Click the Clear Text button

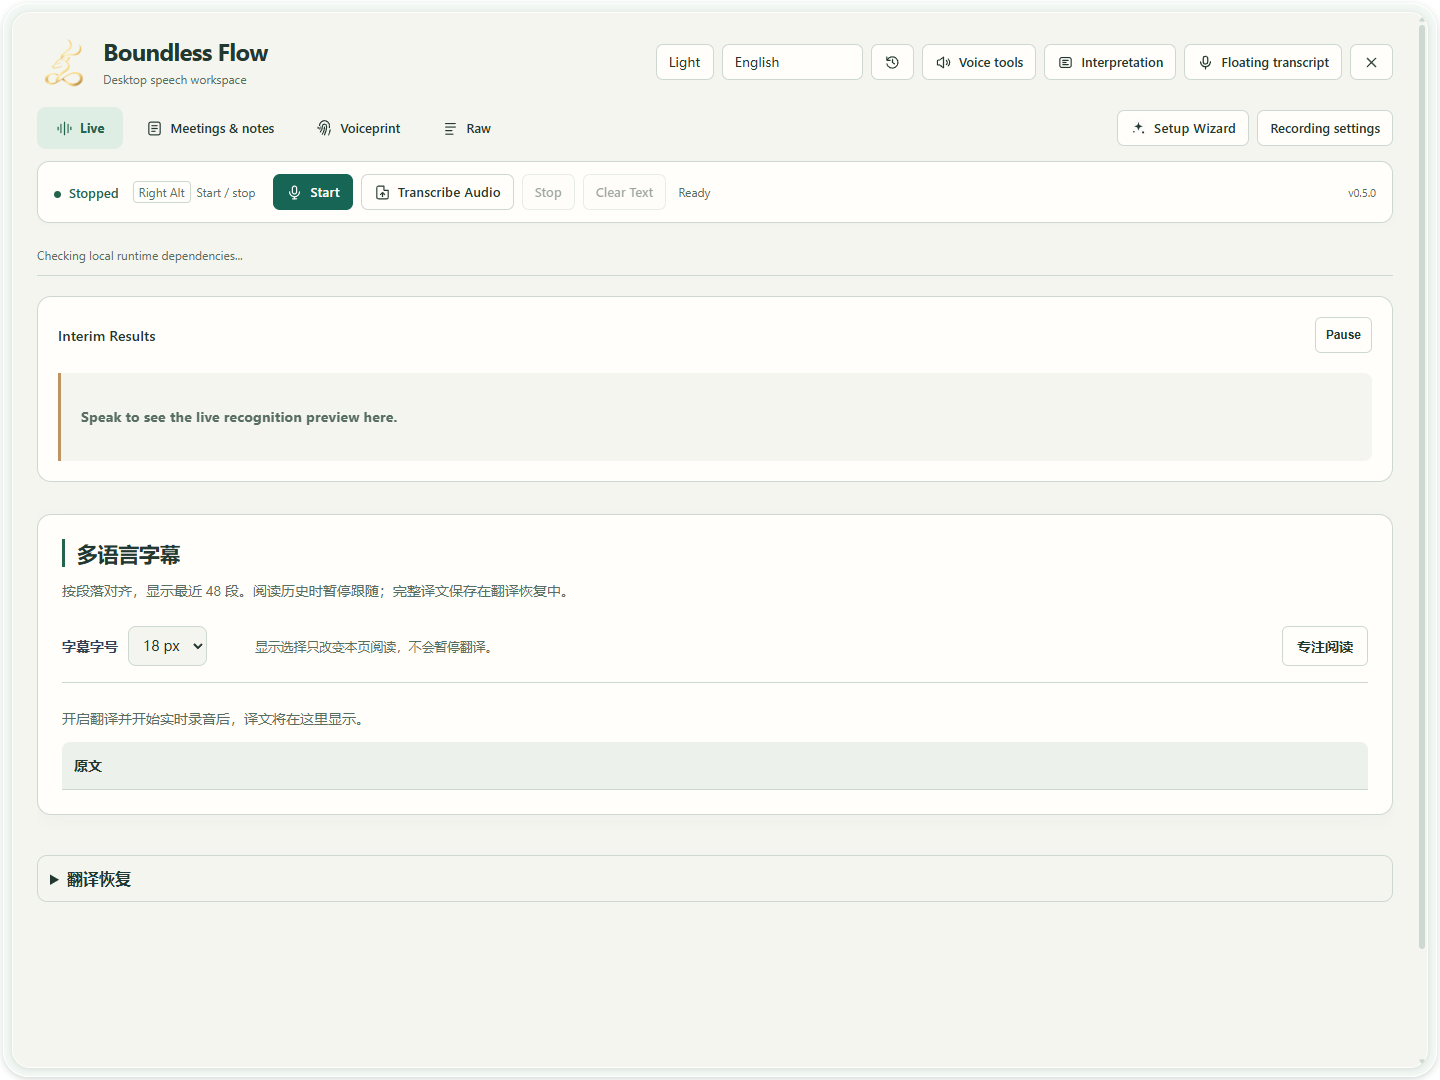click(x=624, y=192)
